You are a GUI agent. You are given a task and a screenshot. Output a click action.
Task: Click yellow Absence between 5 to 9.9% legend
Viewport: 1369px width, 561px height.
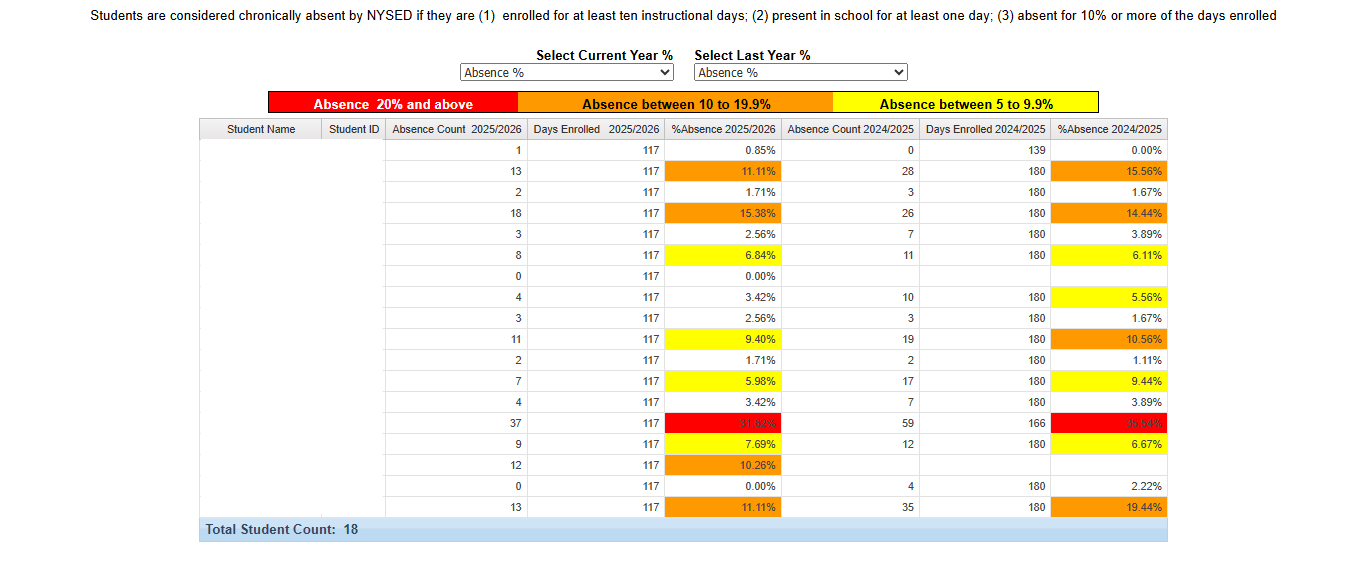[x=966, y=103]
